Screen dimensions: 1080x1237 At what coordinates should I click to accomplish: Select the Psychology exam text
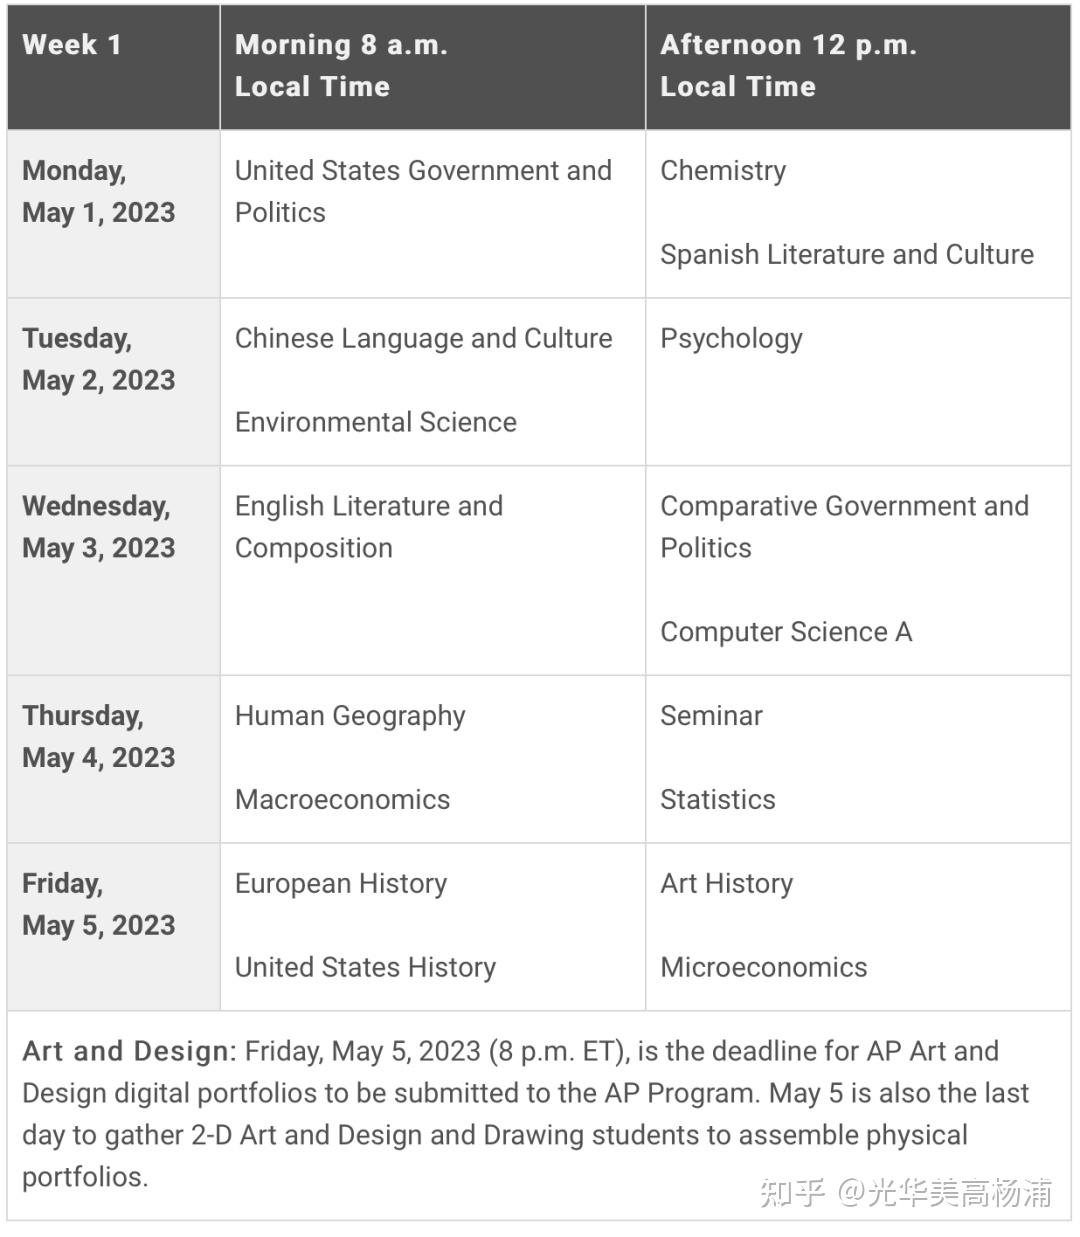tap(731, 339)
